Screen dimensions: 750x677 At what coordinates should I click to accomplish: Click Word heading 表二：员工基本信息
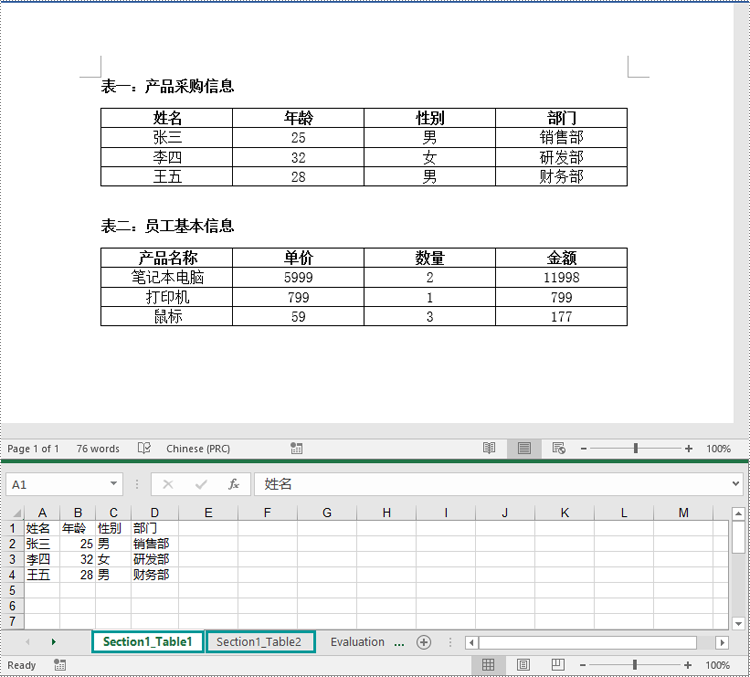[167, 226]
